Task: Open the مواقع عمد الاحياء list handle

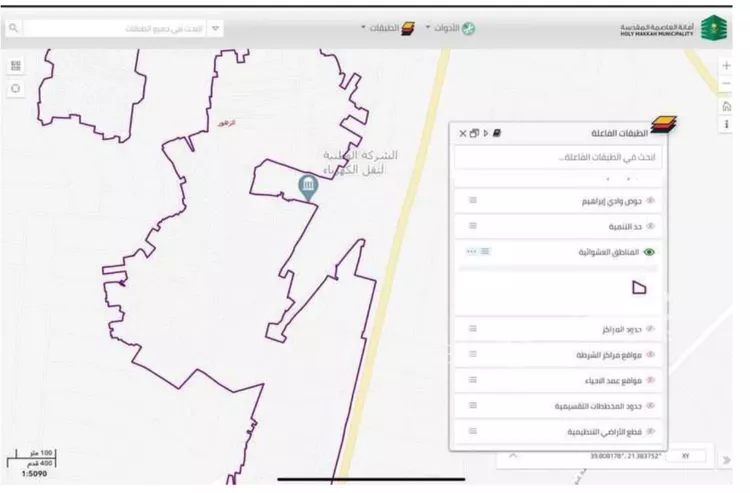Action: pyautogui.click(x=473, y=380)
